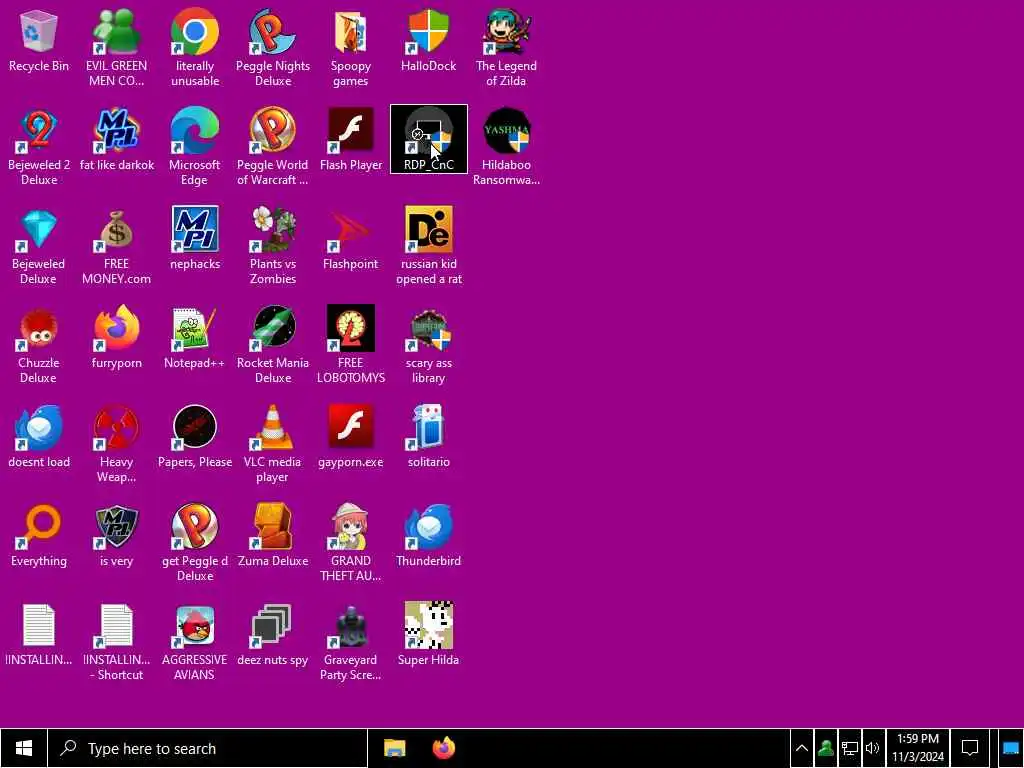
Task: Click the Type here to search box
Action: pyautogui.click(x=208, y=748)
